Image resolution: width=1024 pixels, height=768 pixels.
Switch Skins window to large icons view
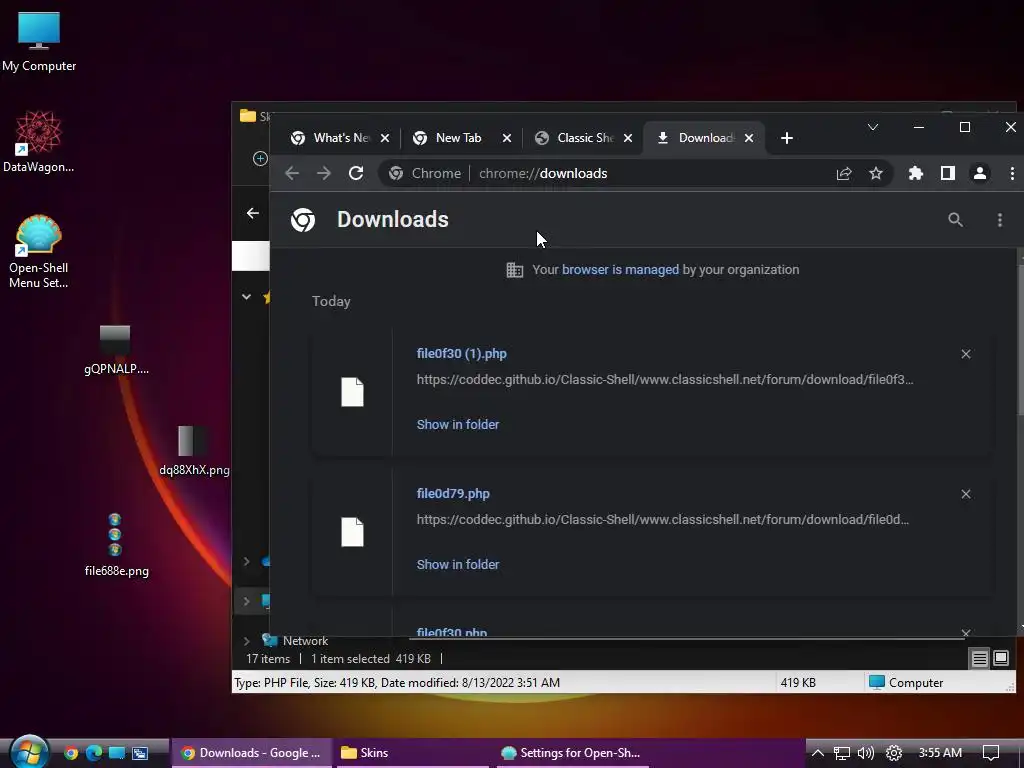[1000, 658]
